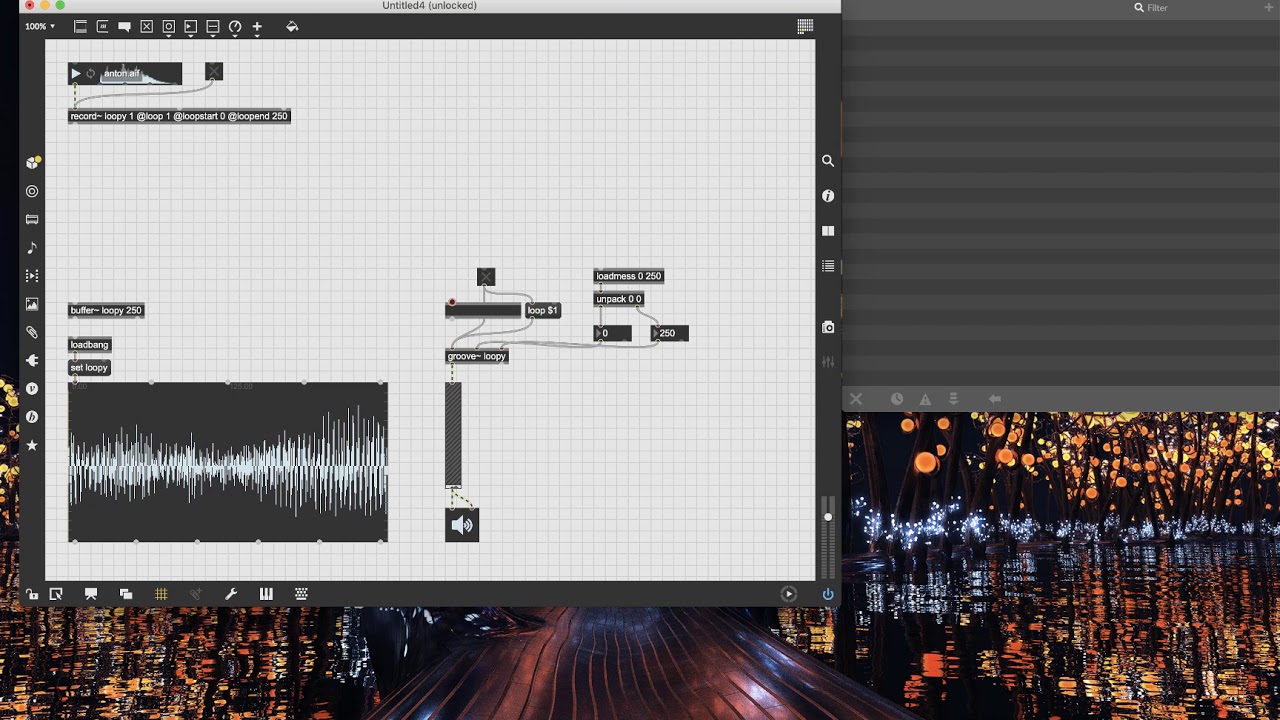Open the plus add-object dropdown
The width and height of the screenshot is (1280, 720).
coord(257,28)
